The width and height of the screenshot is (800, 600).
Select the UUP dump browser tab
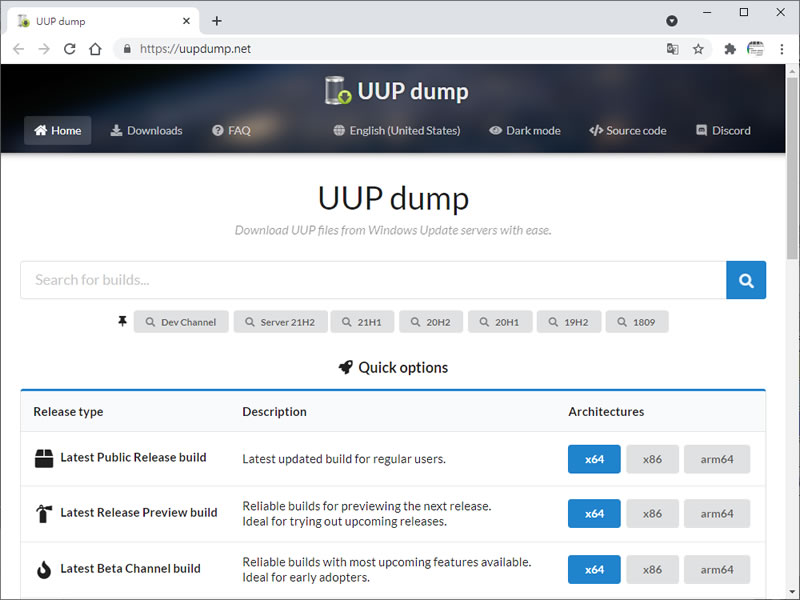point(103,21)
